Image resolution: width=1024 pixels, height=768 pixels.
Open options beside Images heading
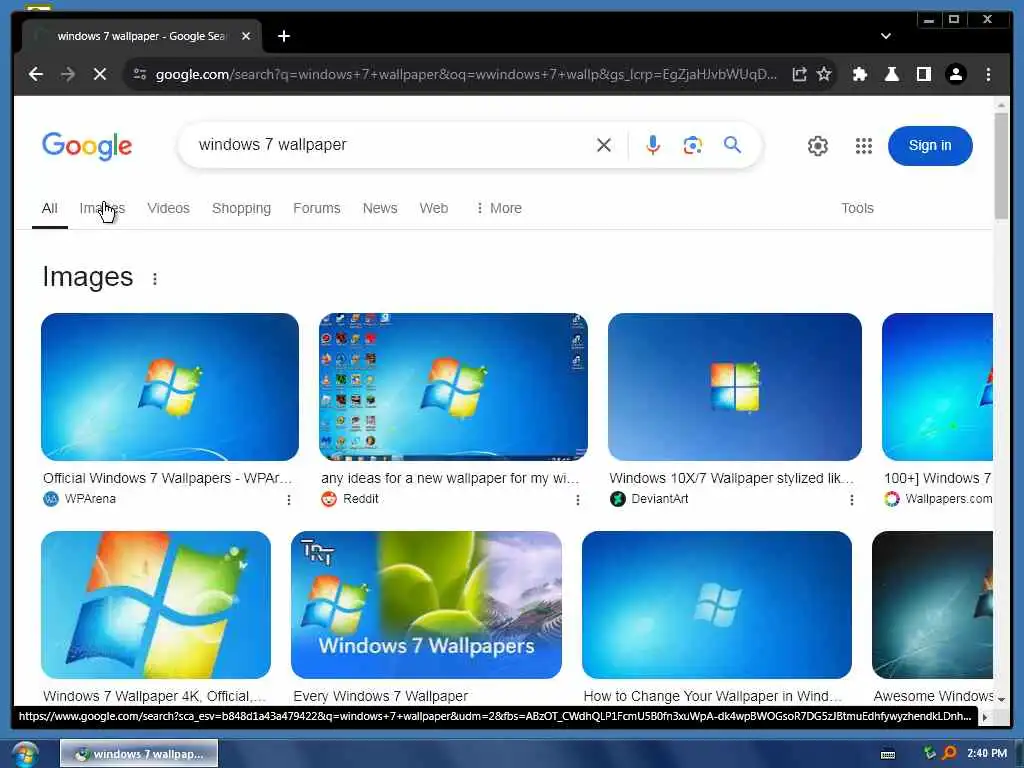click(x=155, y=279)
